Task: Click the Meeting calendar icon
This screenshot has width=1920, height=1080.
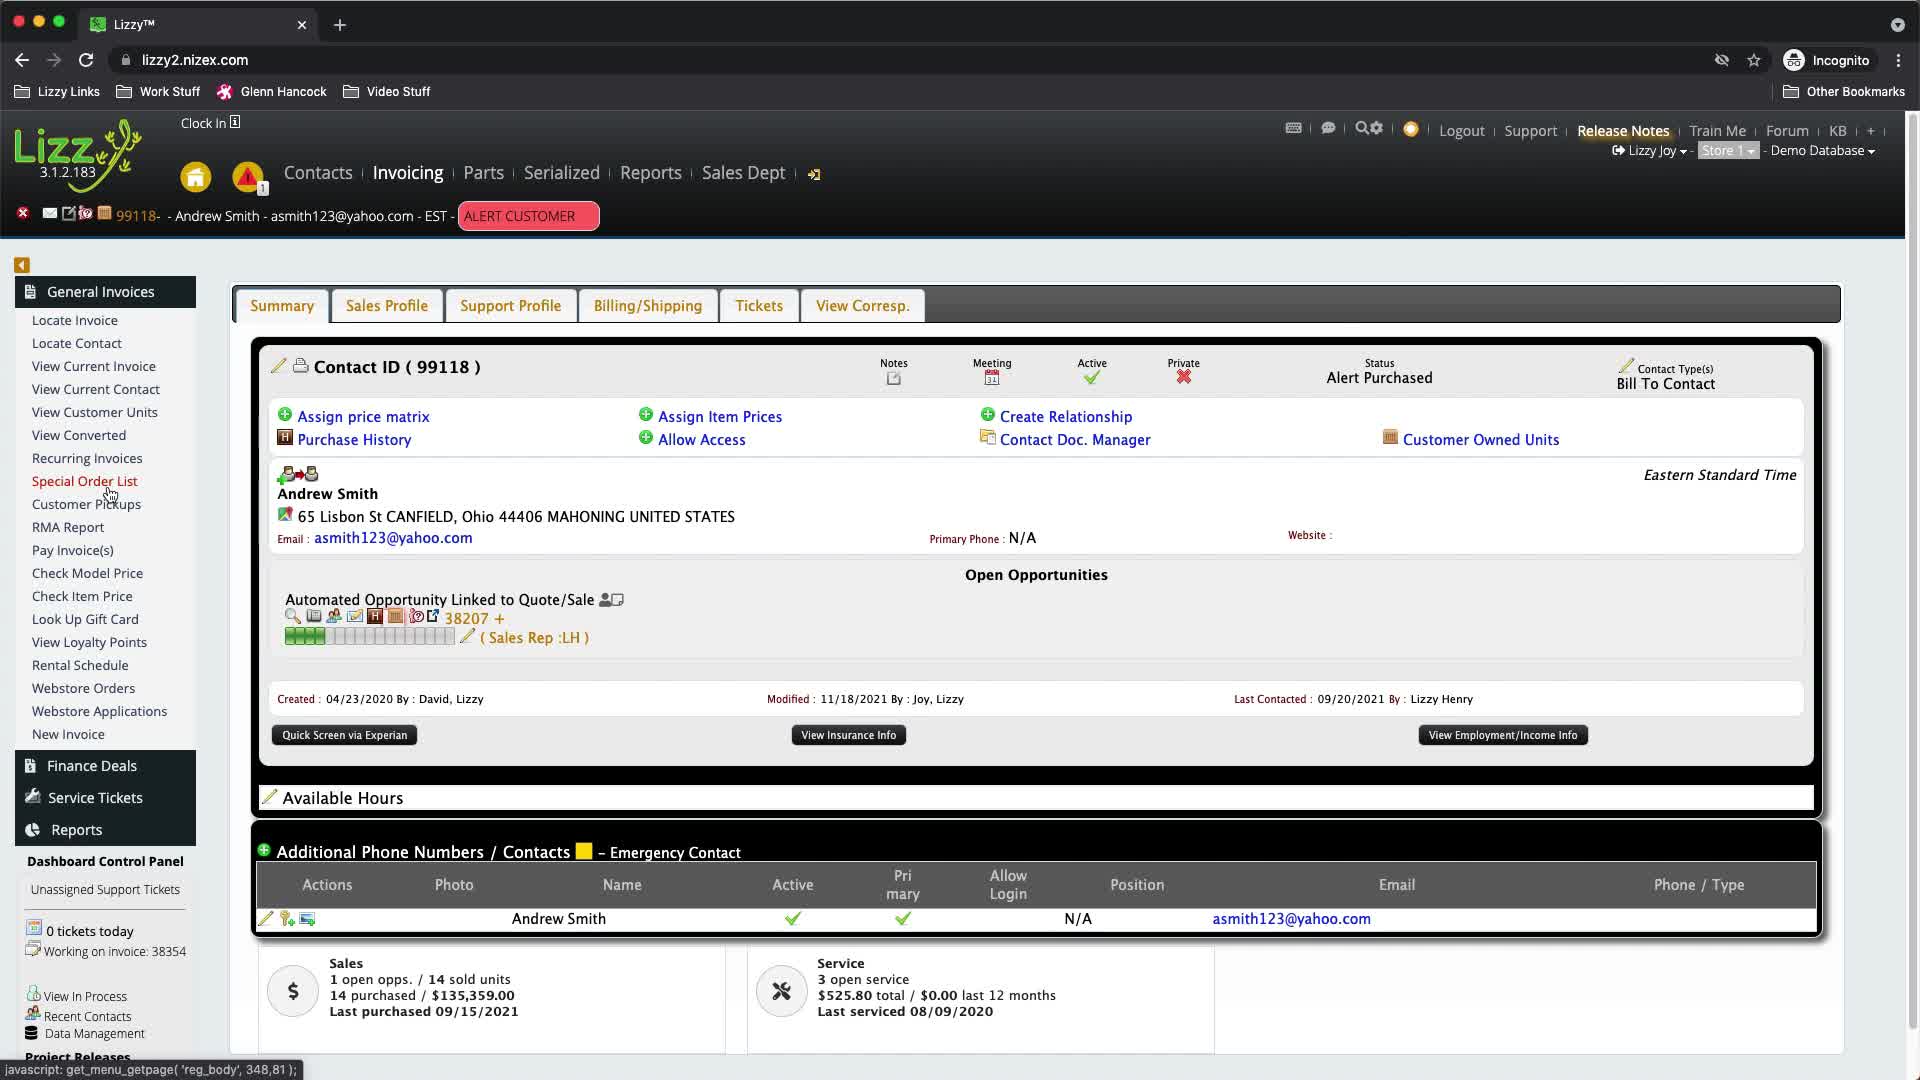Action: click(991, 378)
